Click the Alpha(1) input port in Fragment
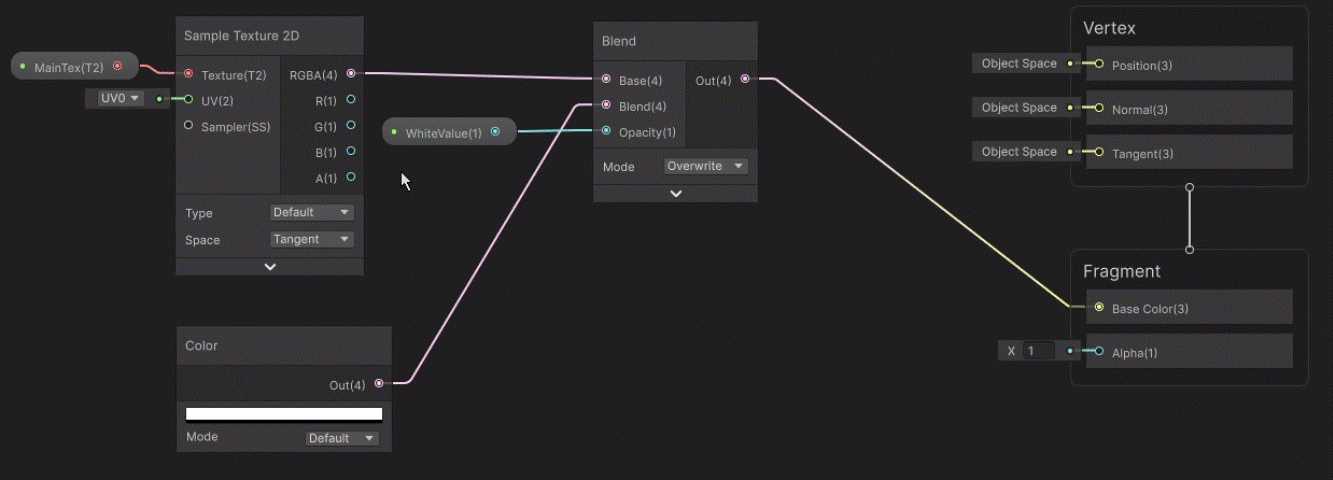 1099,352
